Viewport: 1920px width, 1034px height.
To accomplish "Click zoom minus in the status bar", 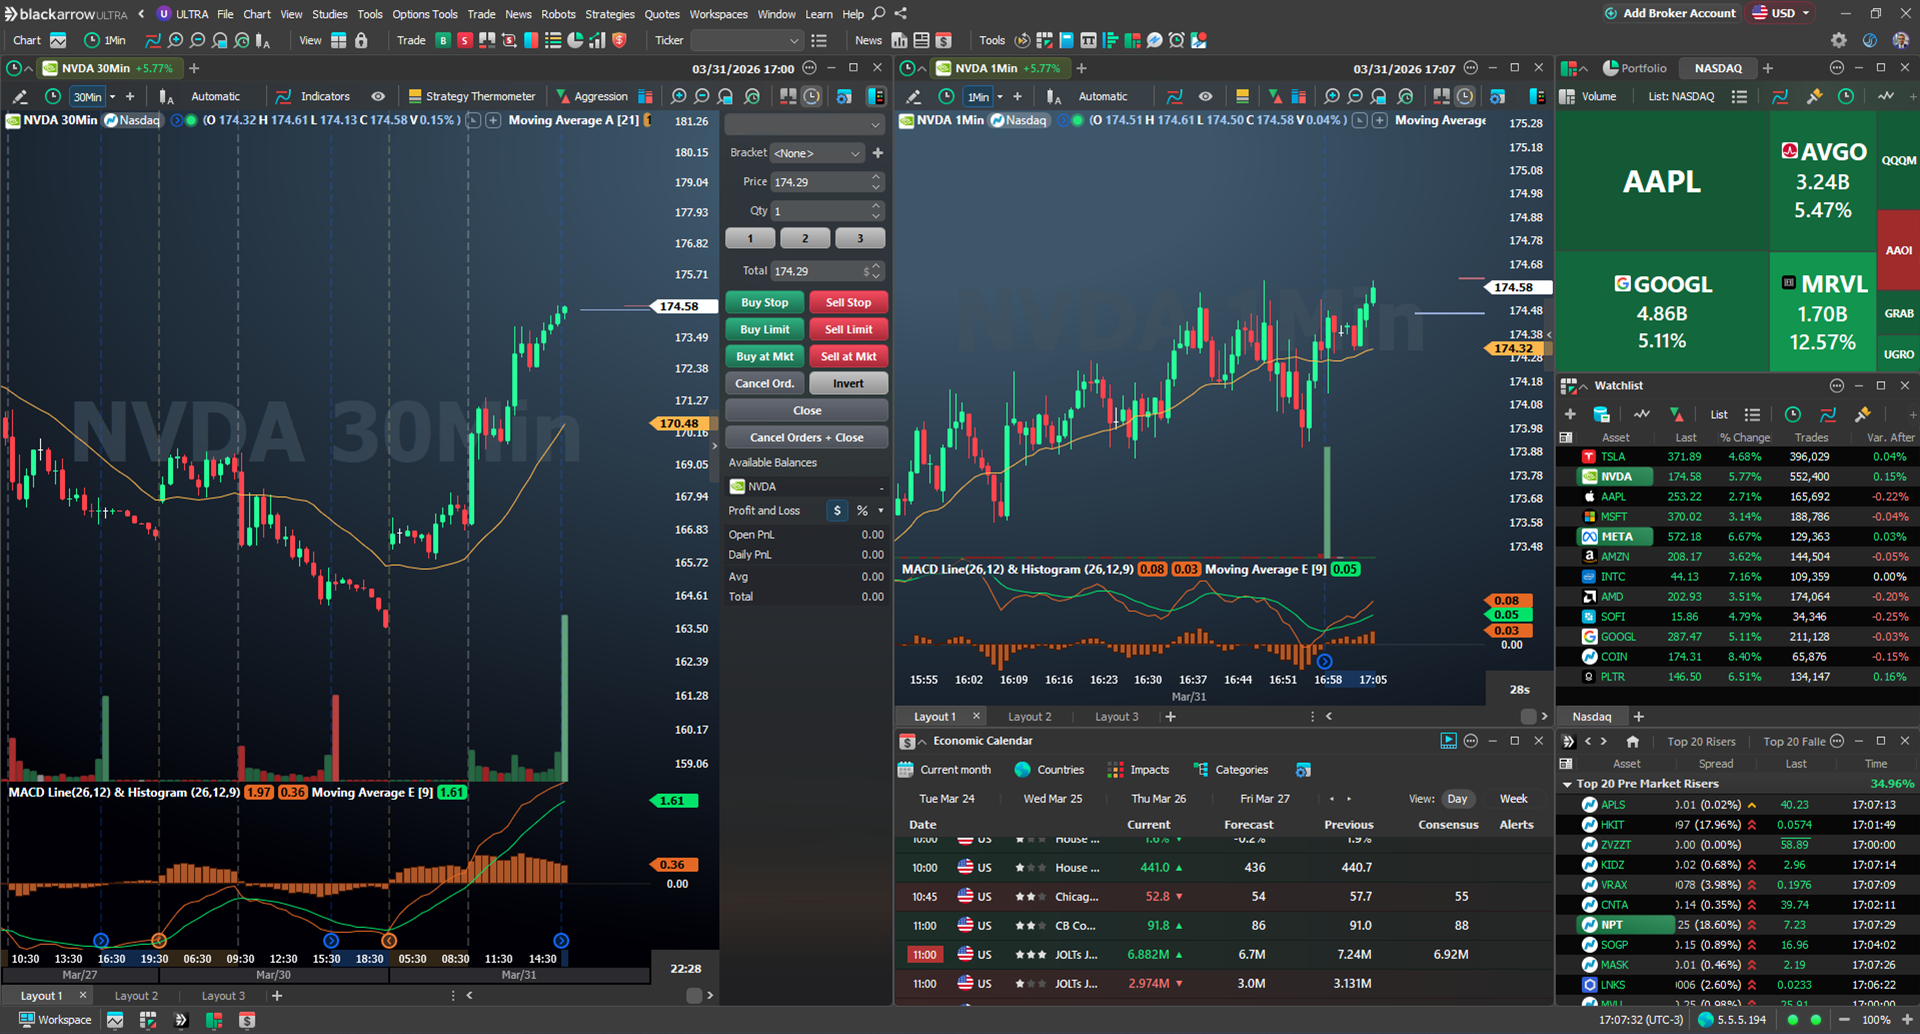I will pos(1844,1020).
